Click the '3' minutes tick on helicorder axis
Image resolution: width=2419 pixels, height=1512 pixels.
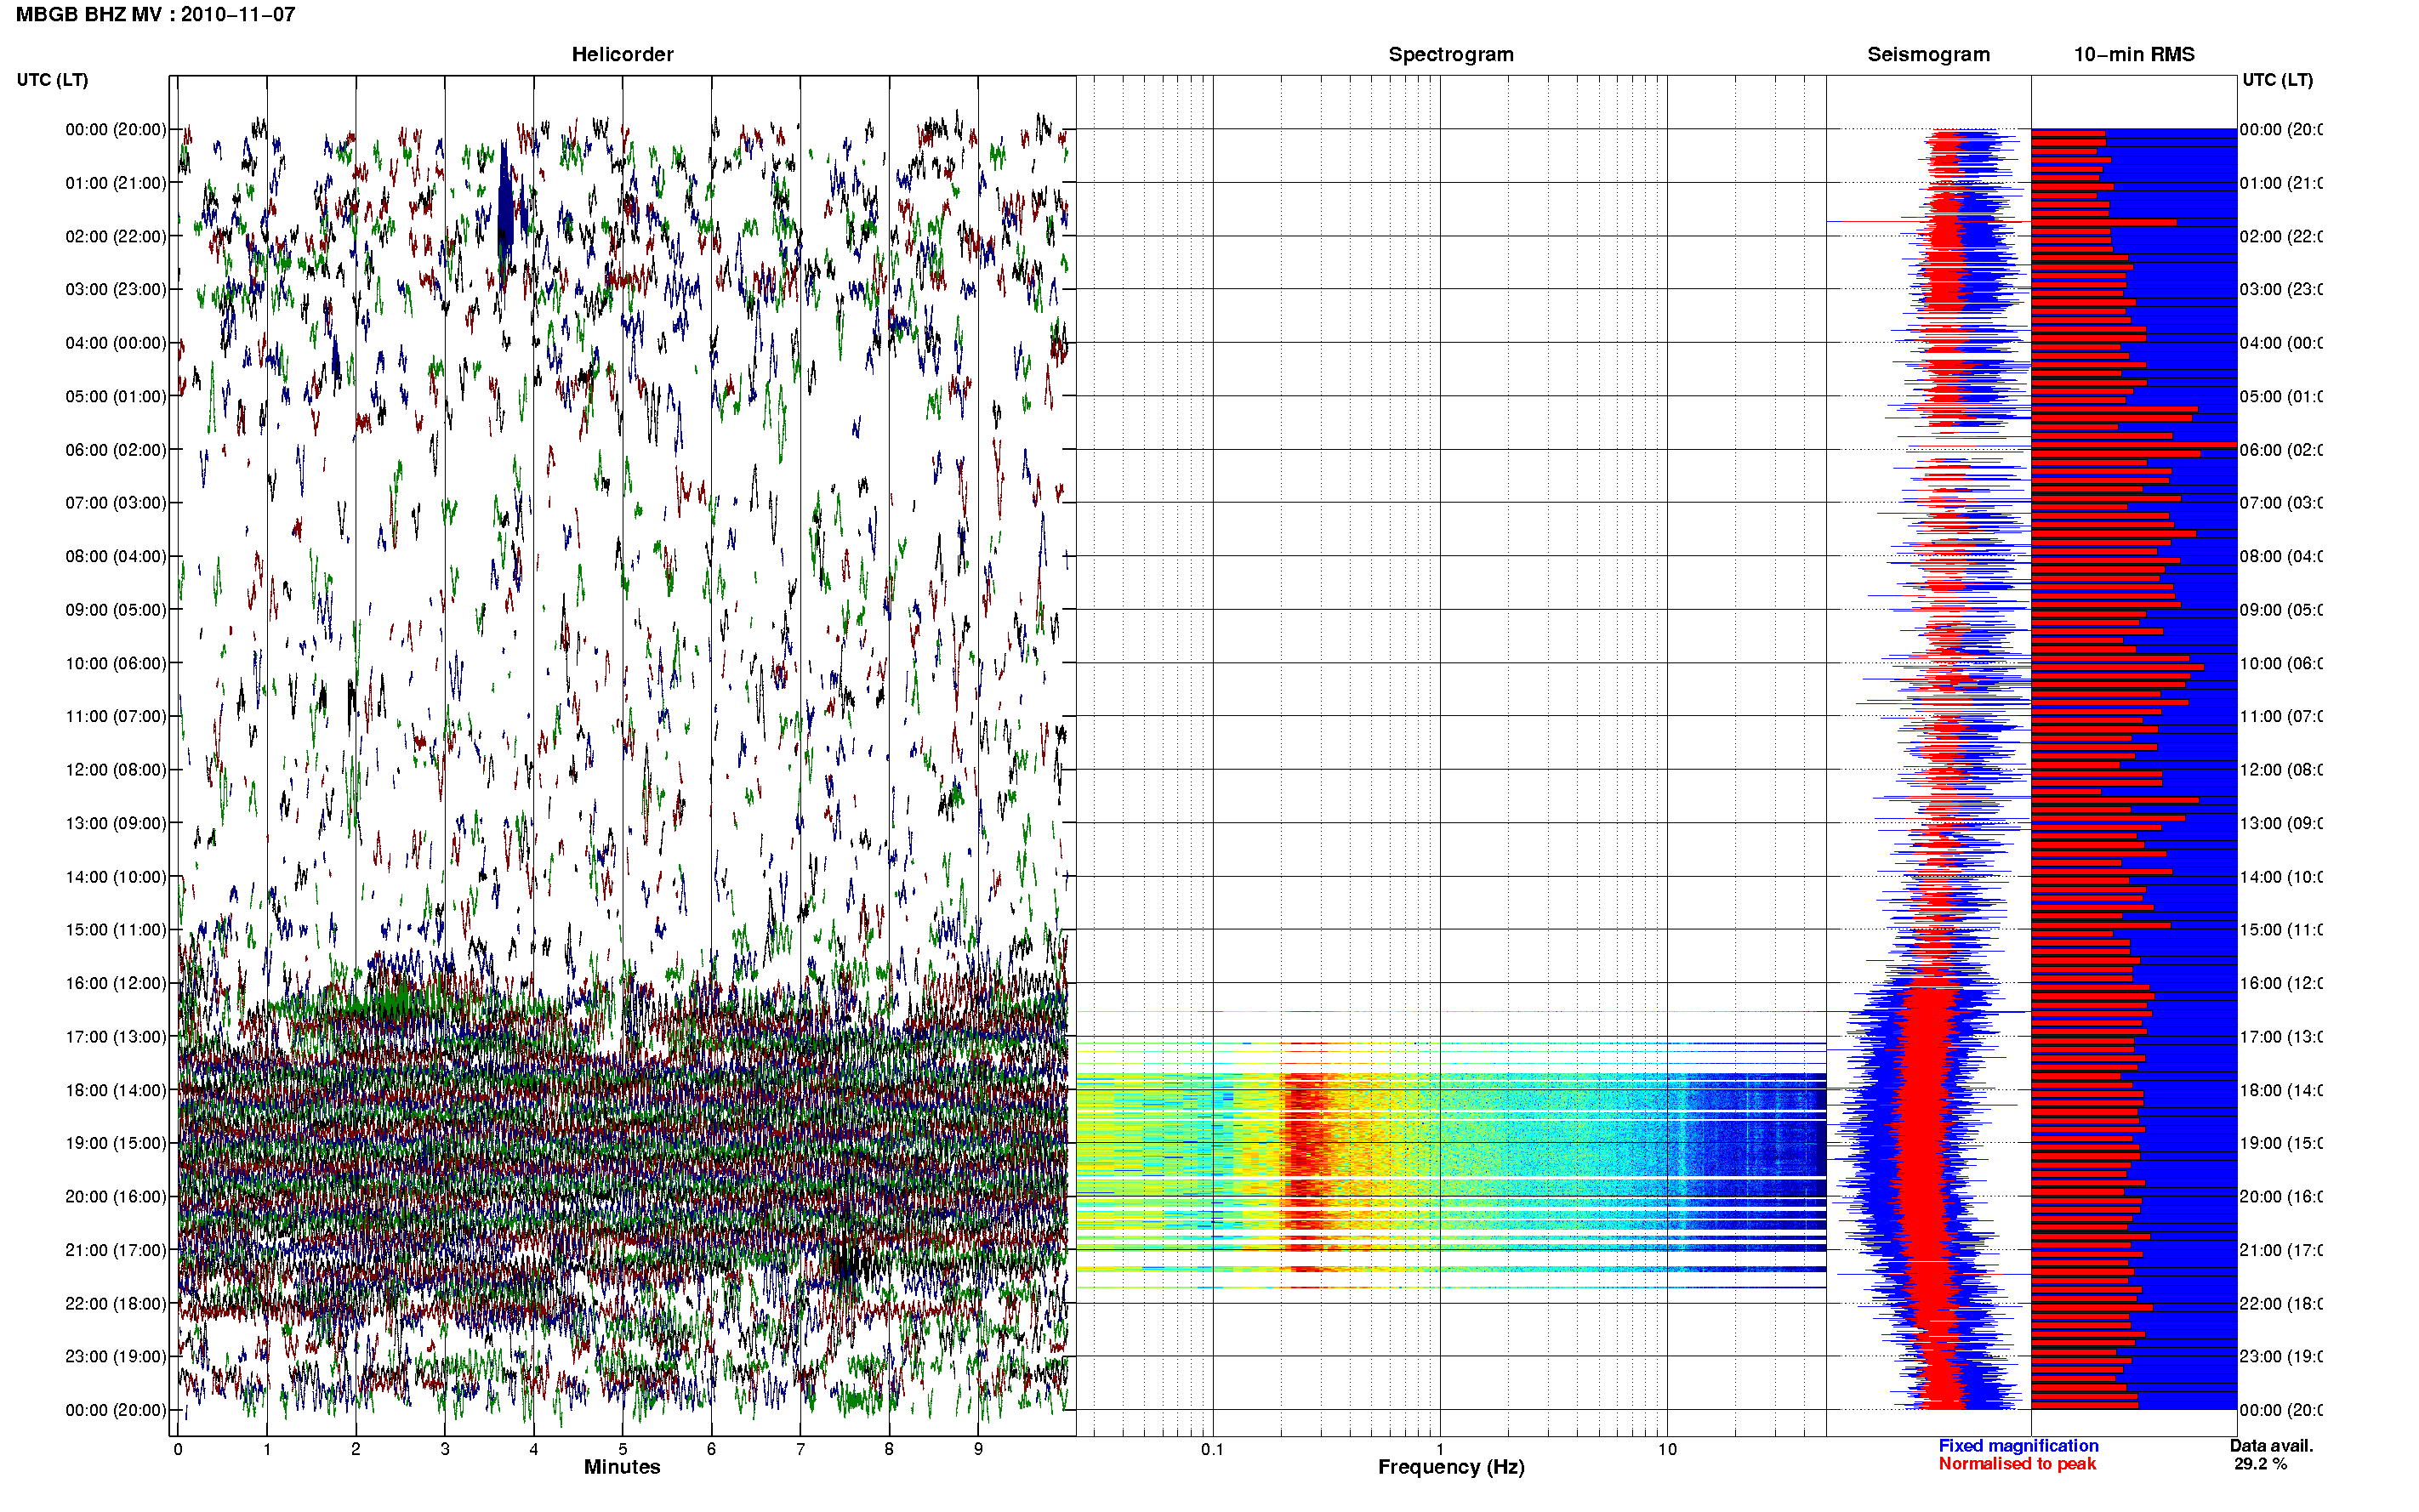pyautogui.click(x=444, y=1449)
